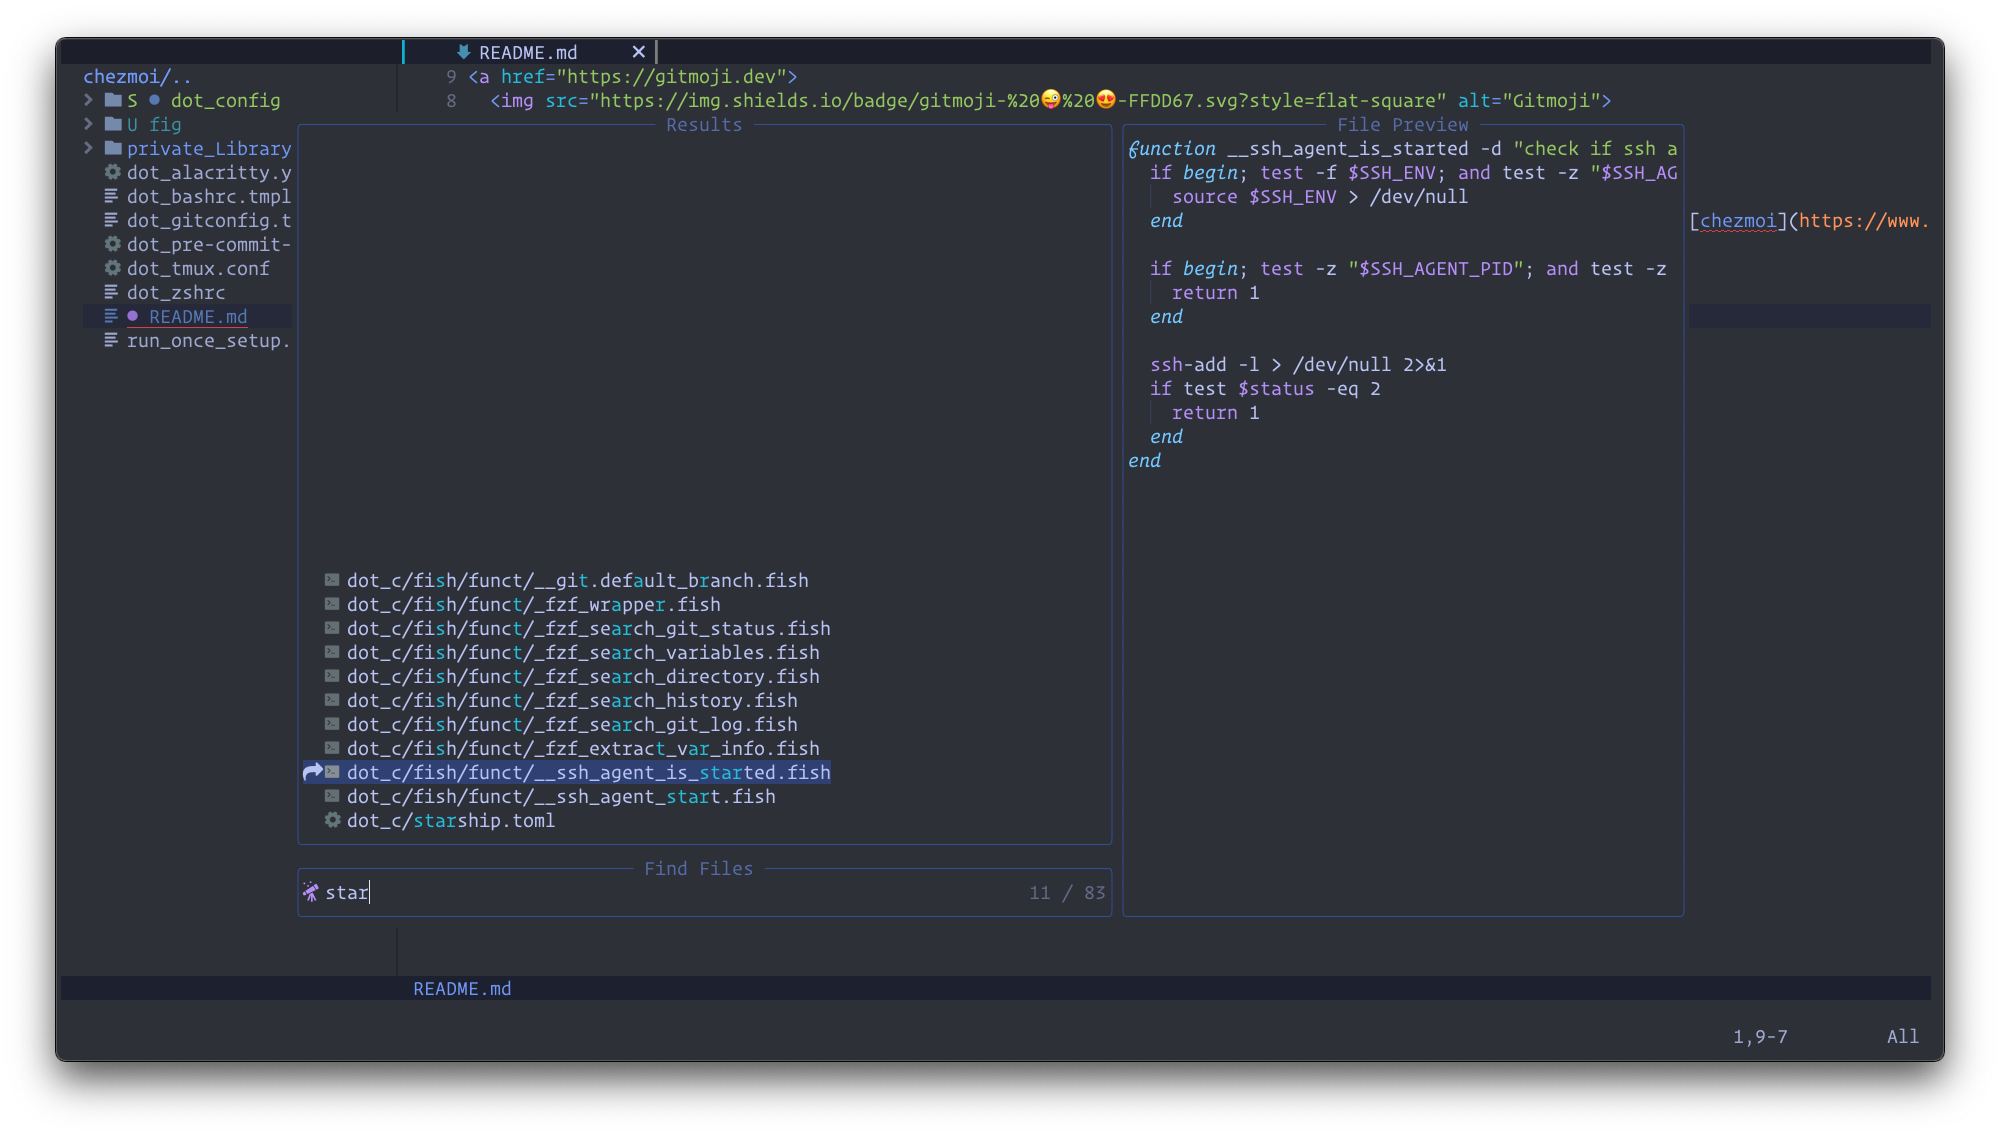The image size is (2000, 1135).
Task: Select _fzf_search_history.fish result
Action: 572,700
